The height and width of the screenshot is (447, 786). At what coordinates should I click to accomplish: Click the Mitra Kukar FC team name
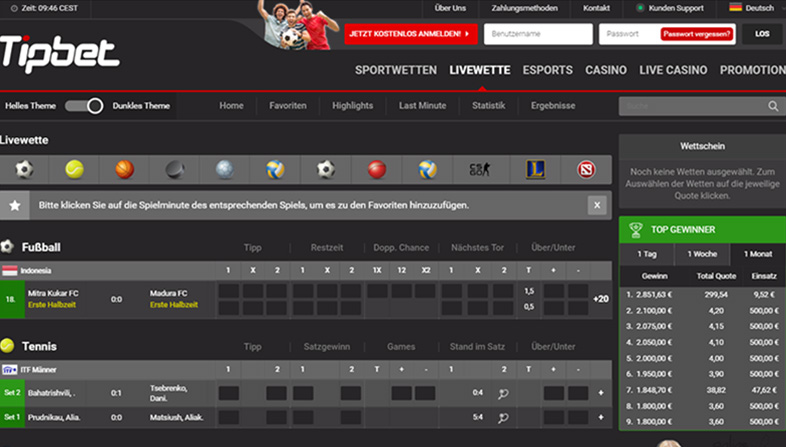point(53,293)
